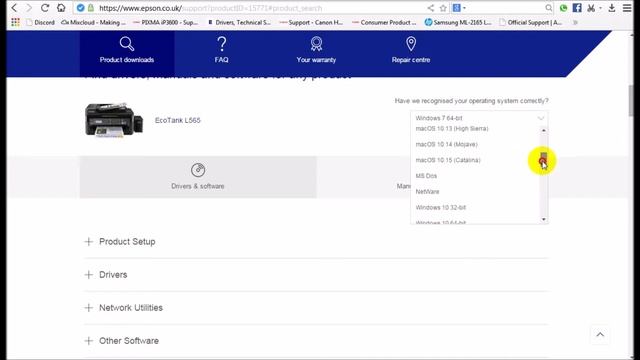Open the Facebook extension icon

[x=577, y=8]
